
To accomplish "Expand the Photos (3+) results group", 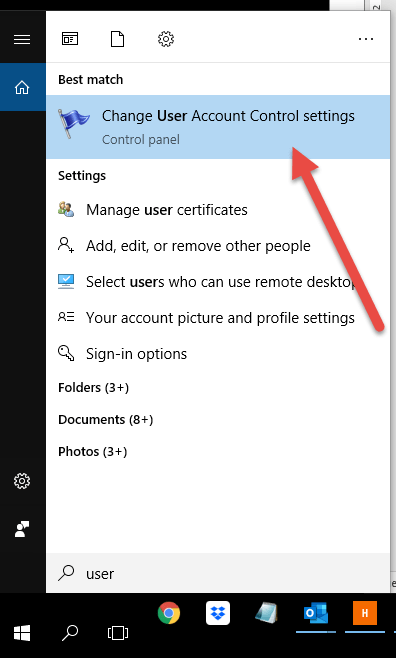I will pos(92,452).
